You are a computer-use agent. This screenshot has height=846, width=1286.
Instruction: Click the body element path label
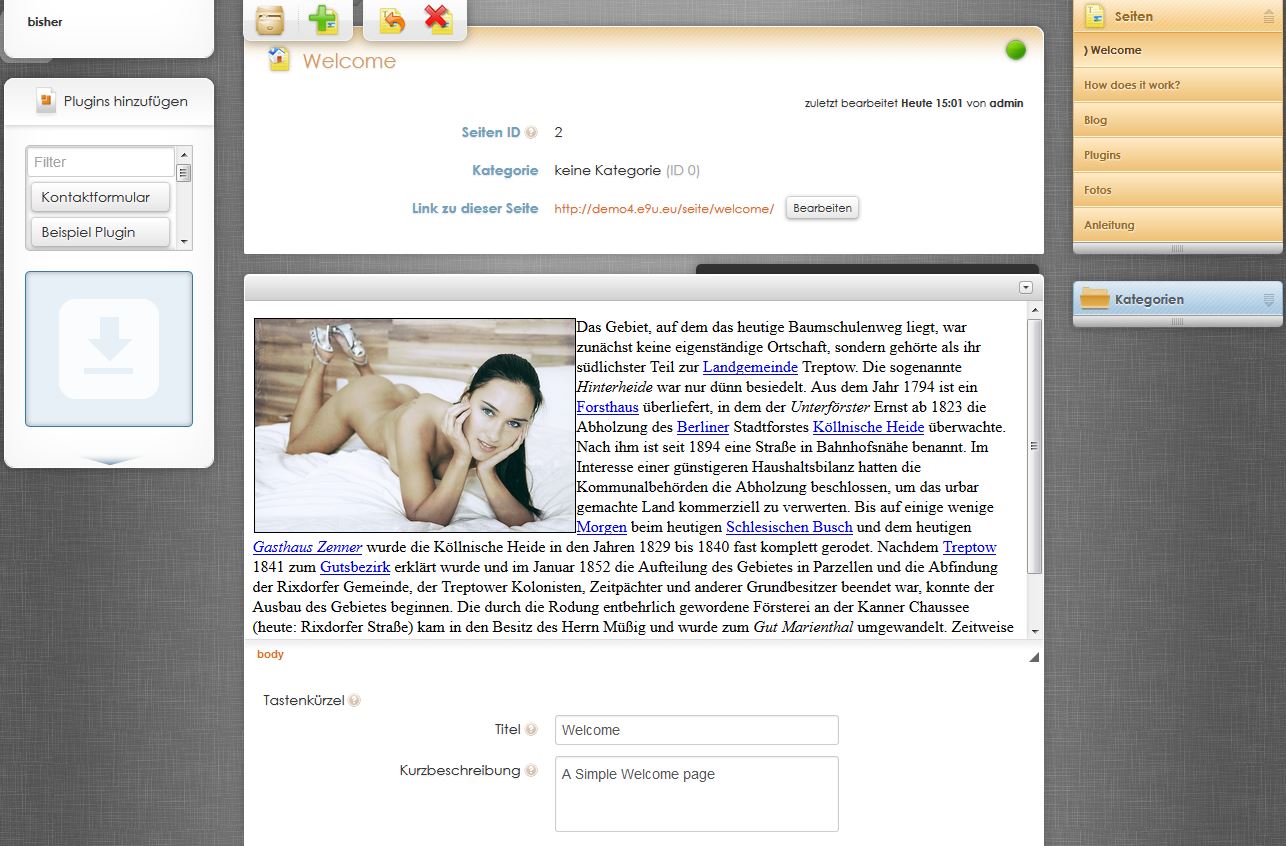pos(270,654)
